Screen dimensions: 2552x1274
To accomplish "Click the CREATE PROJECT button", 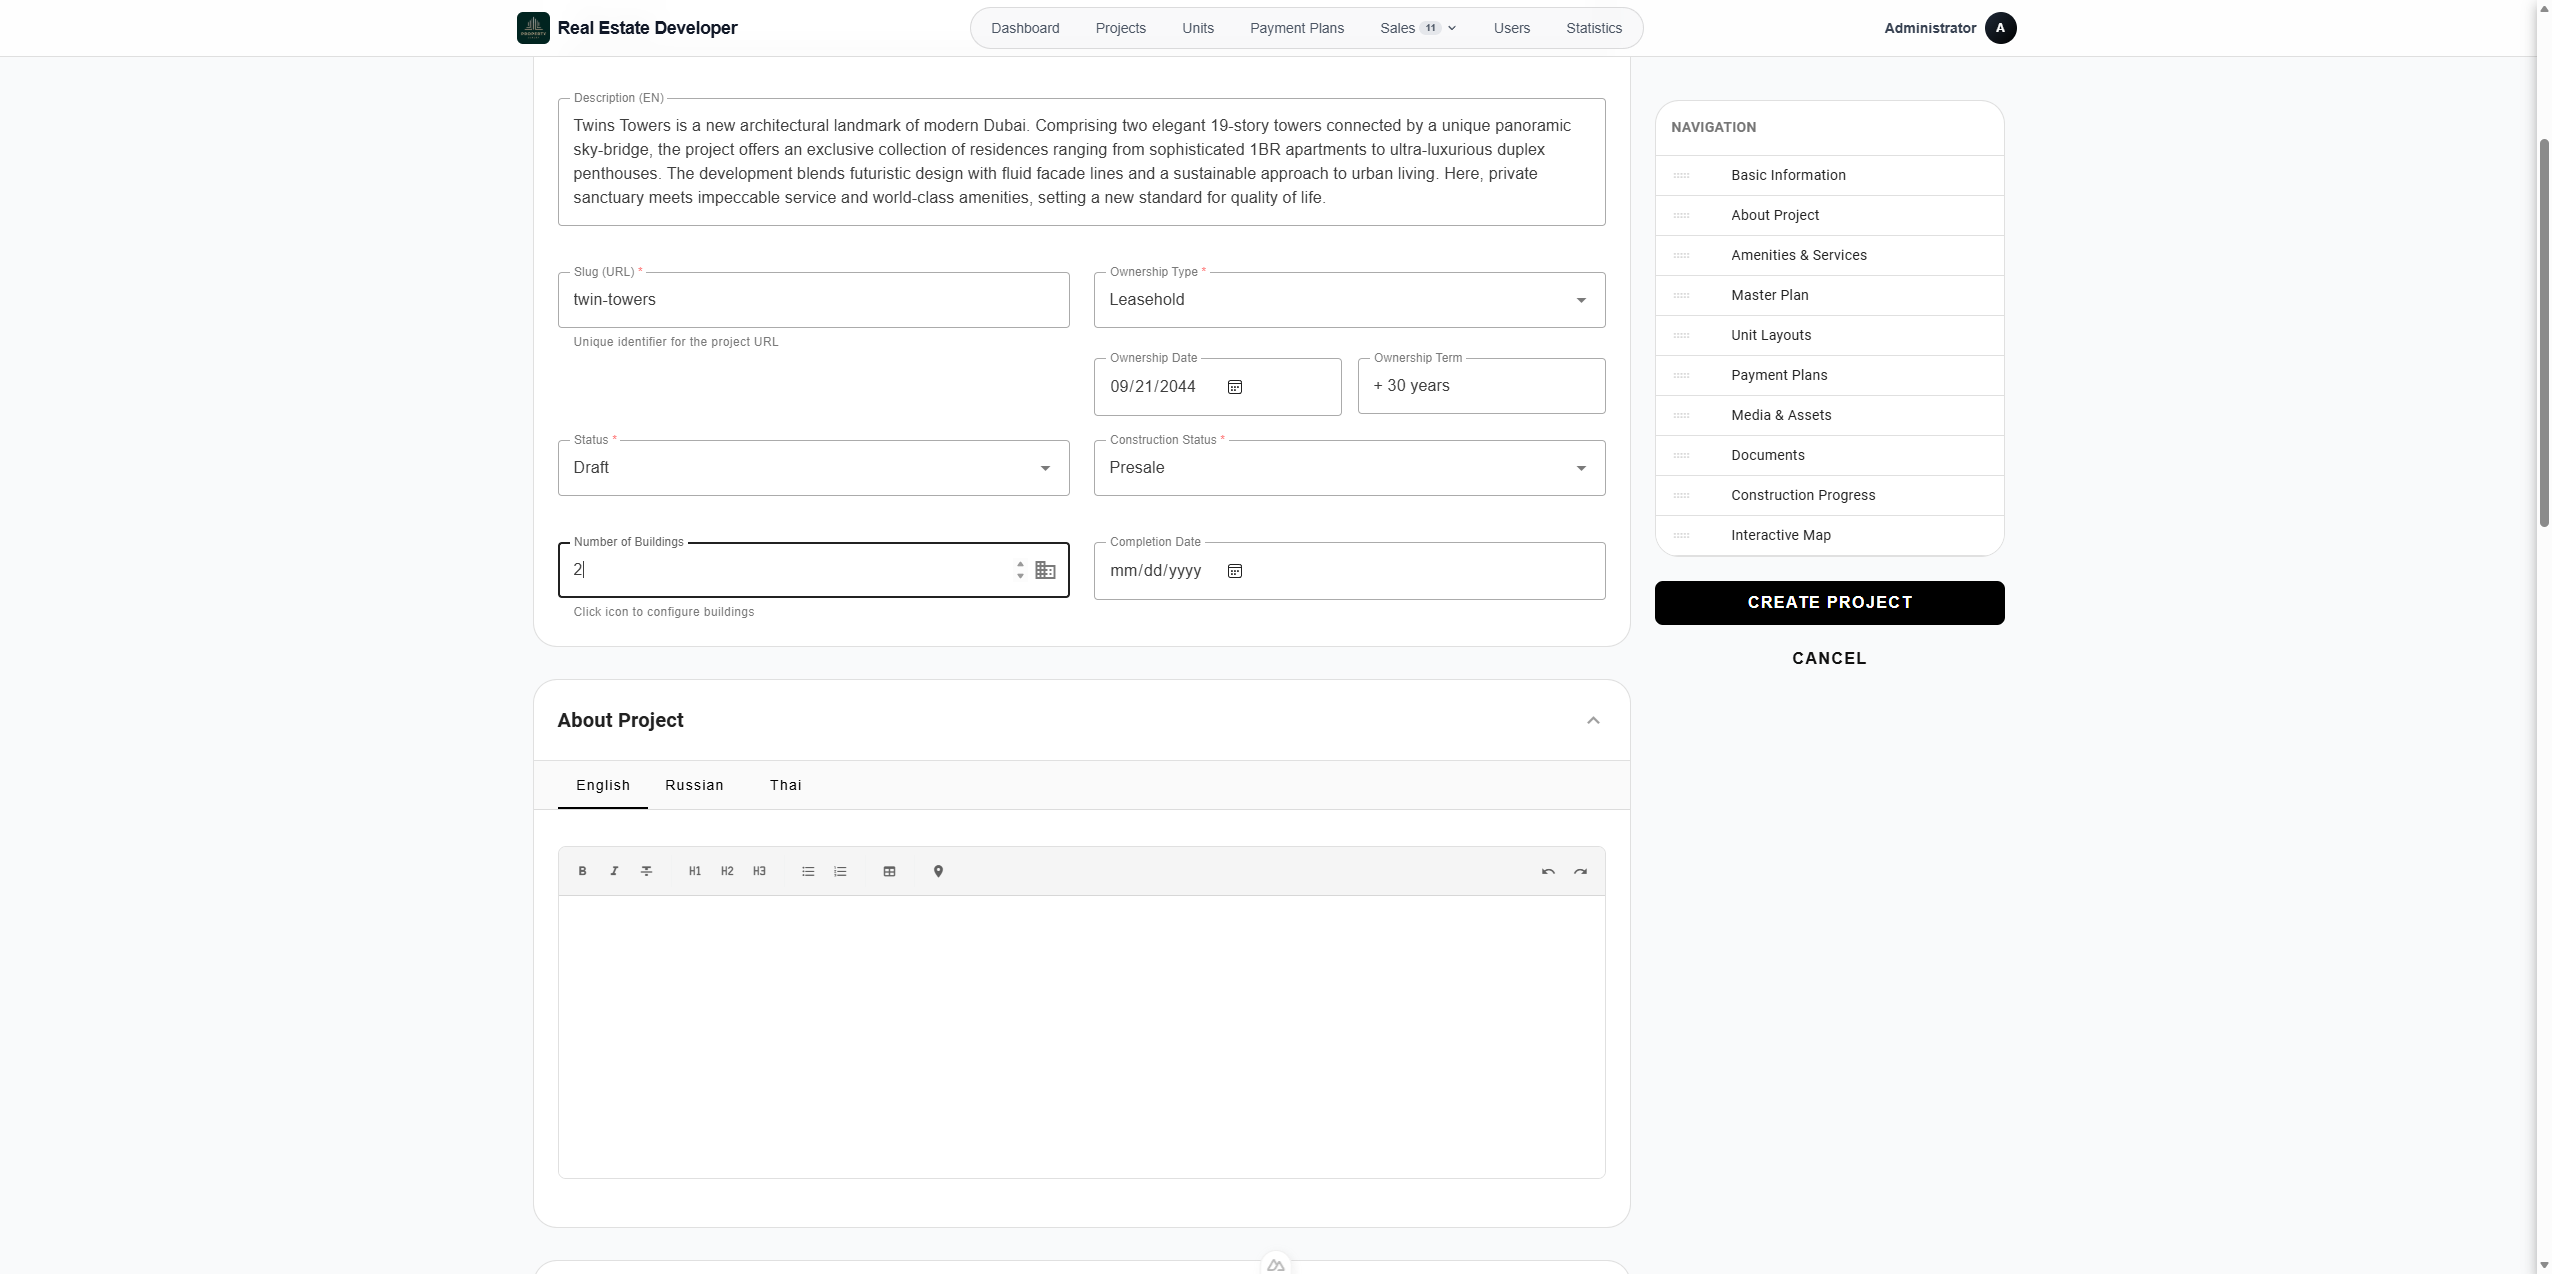I will pos(1829,603).
